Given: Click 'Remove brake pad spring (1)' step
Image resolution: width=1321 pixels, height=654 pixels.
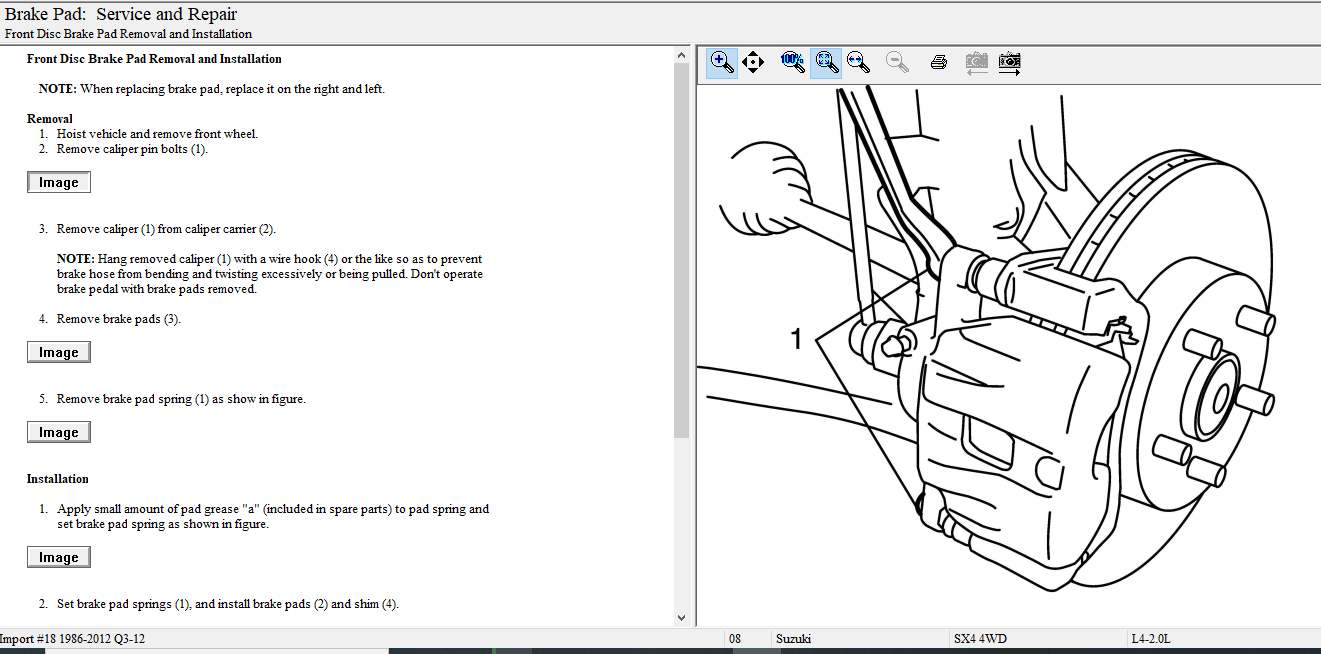Looking at the screenshot, I should coord(181,399).
